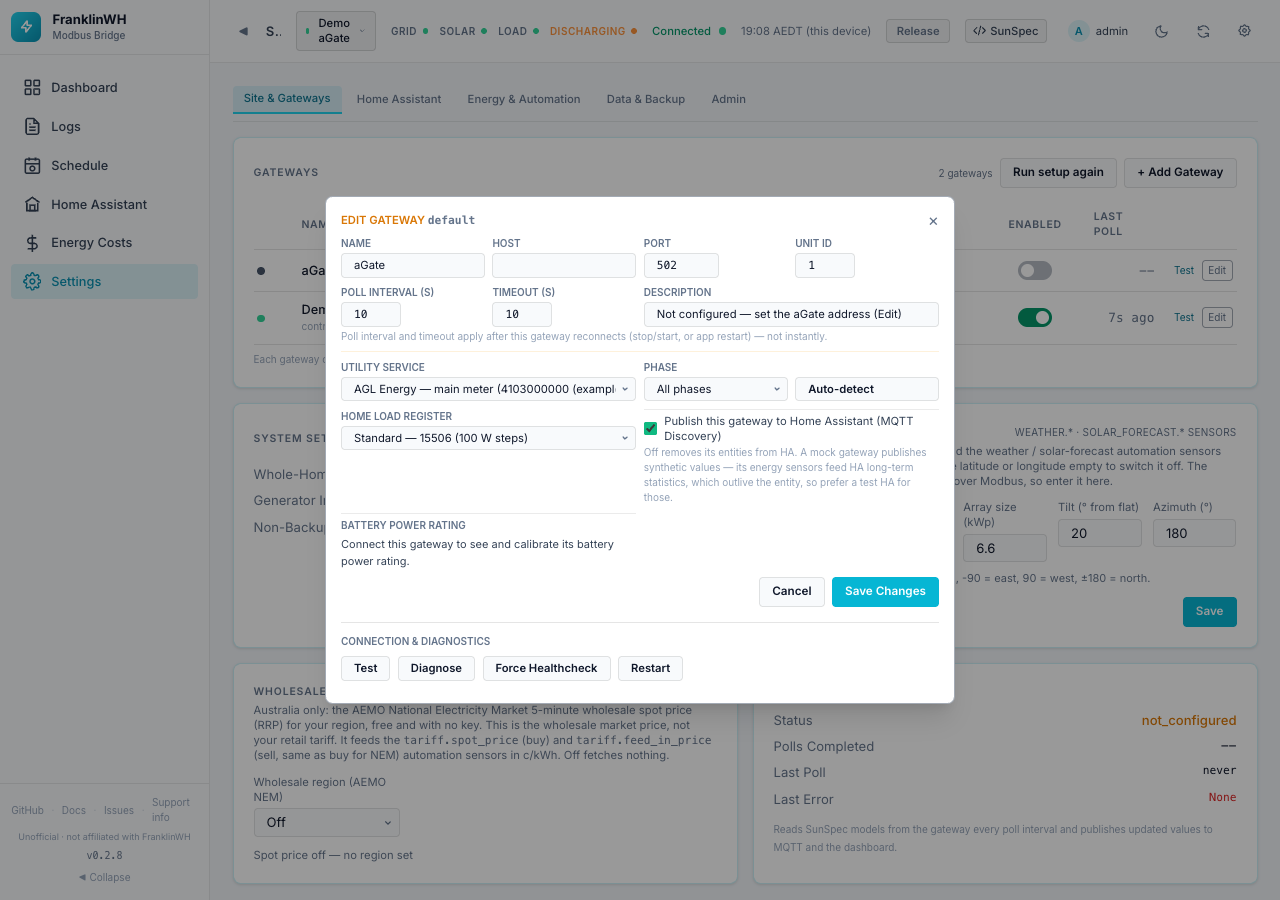
Task: Expand the Phase dropdown
Action: [x=716, y=389]
